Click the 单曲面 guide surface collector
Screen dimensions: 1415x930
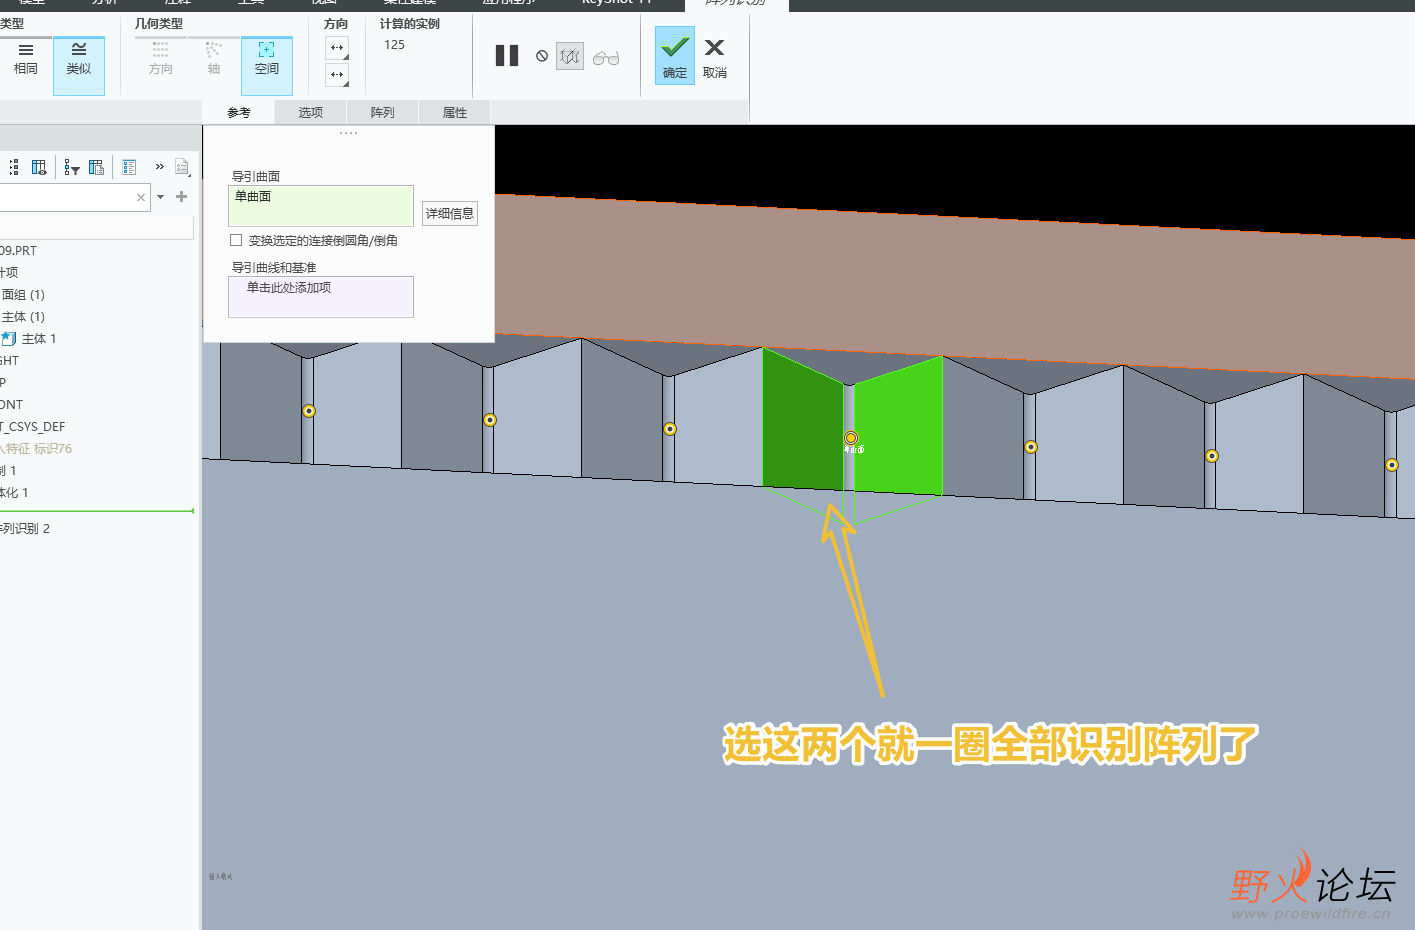pos(321,206)
